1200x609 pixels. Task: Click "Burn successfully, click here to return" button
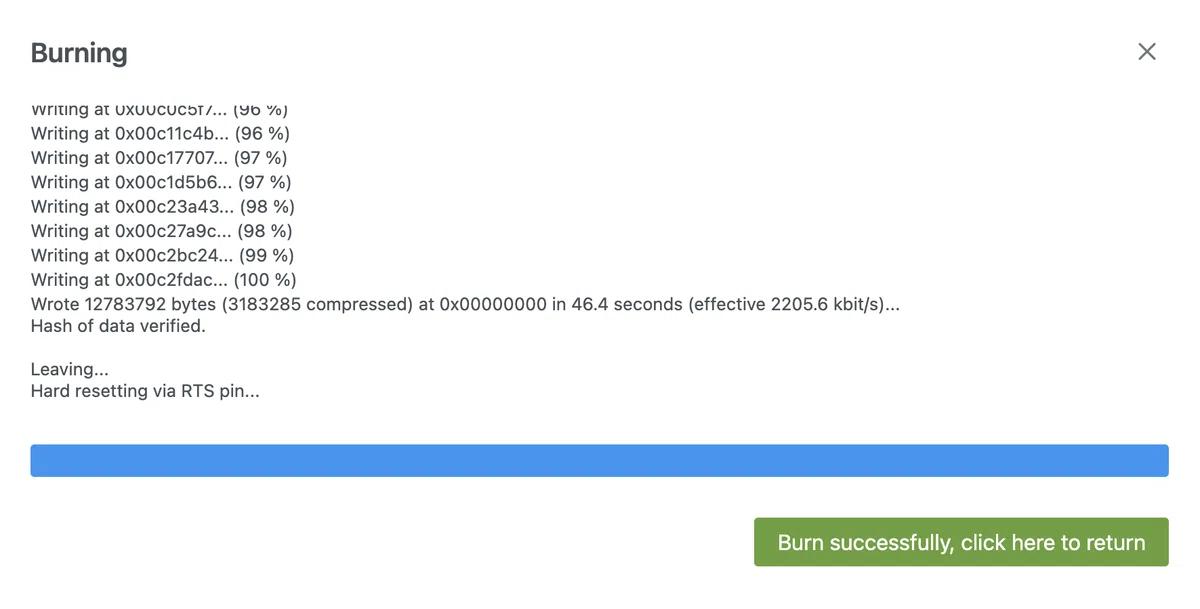(961, 542)
